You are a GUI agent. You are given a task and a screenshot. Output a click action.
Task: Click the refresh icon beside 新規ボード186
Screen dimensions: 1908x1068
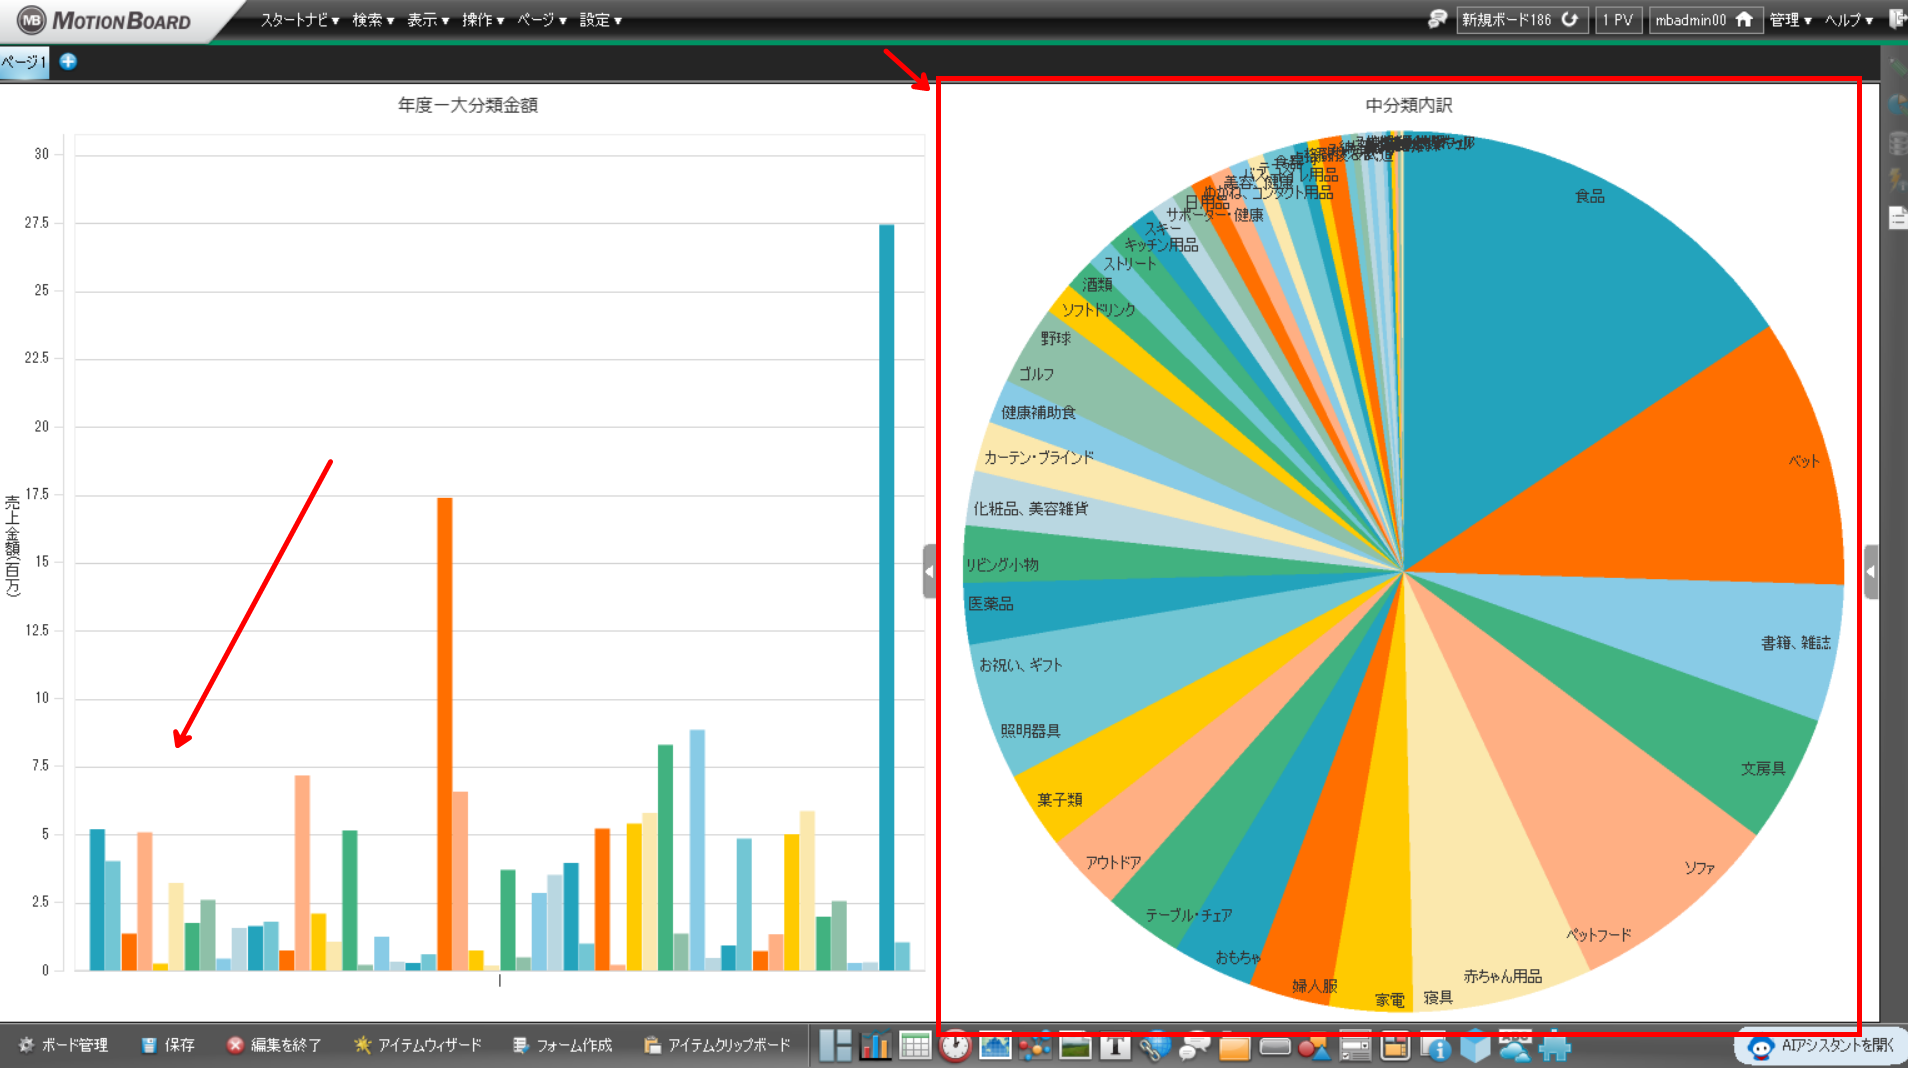[1570, 19]
